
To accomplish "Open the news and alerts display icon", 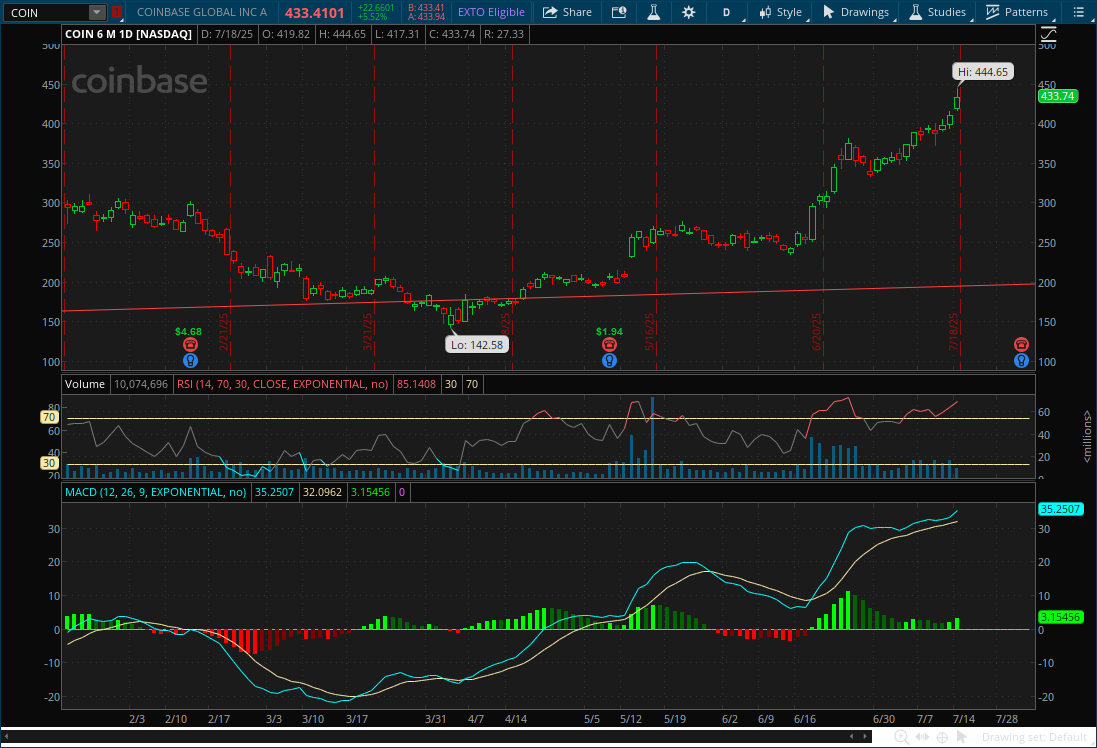I will 618,12.
